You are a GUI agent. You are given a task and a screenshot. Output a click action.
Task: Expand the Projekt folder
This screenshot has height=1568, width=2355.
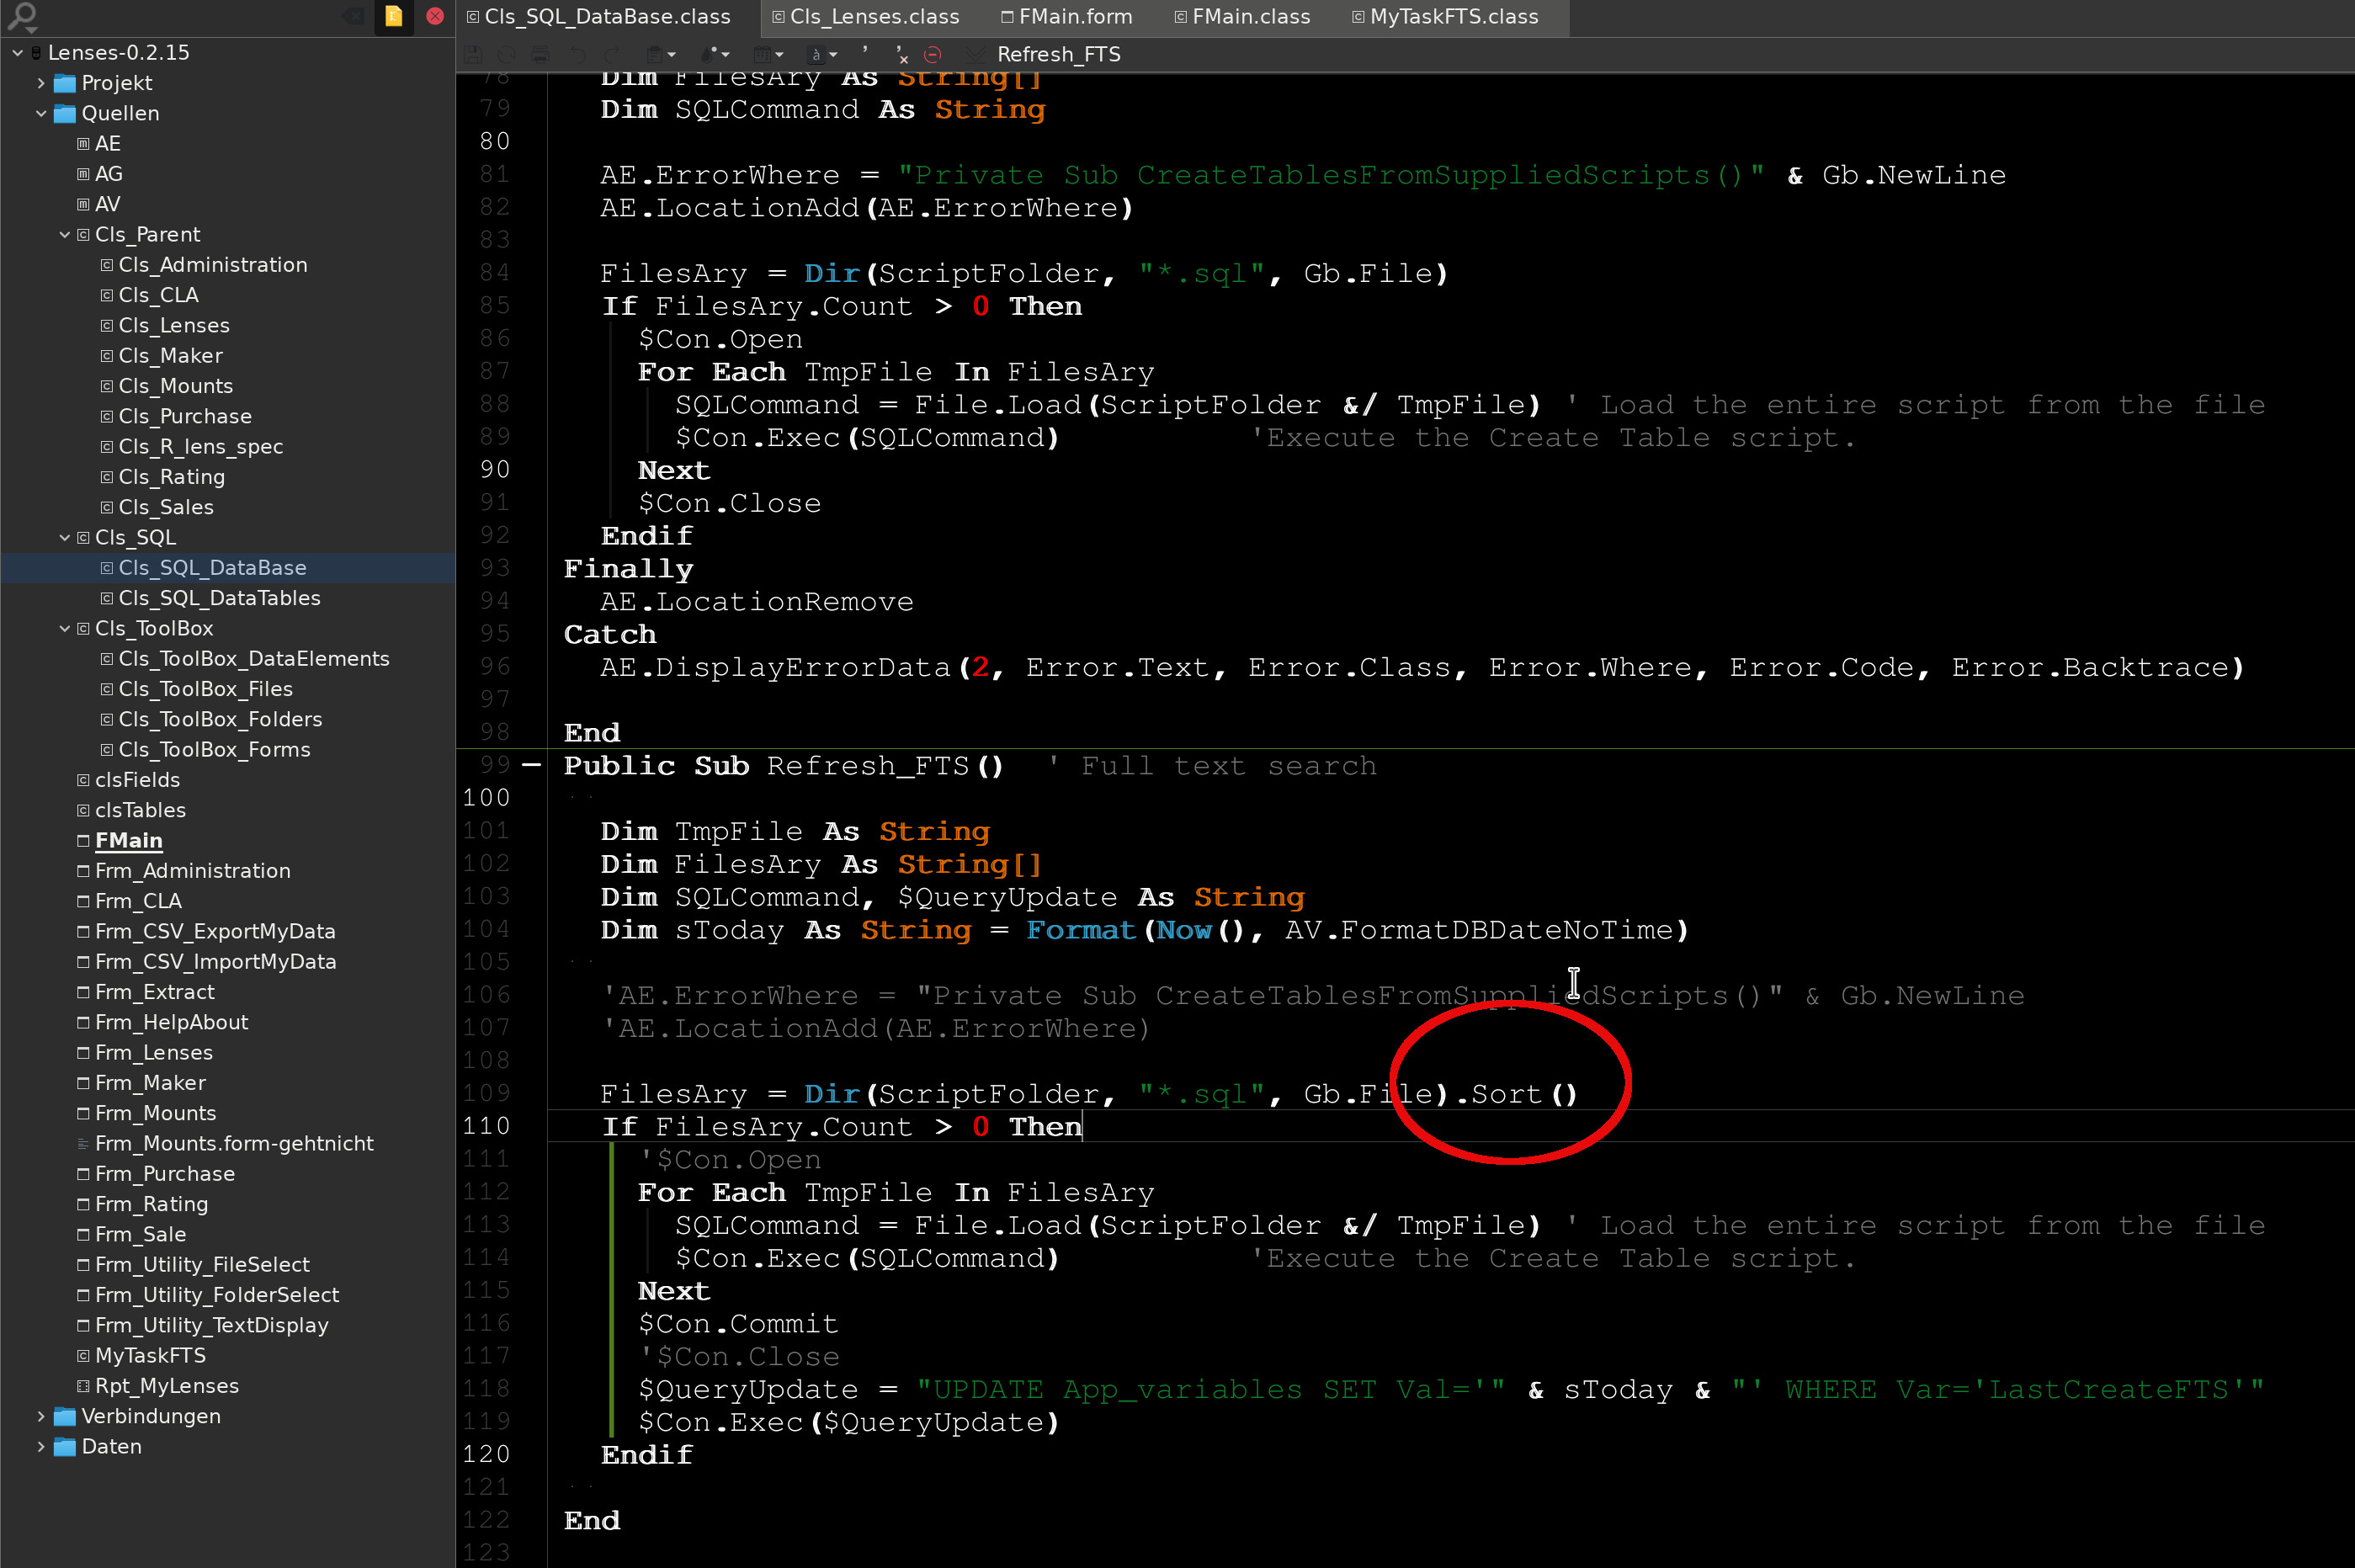(41, 83)
